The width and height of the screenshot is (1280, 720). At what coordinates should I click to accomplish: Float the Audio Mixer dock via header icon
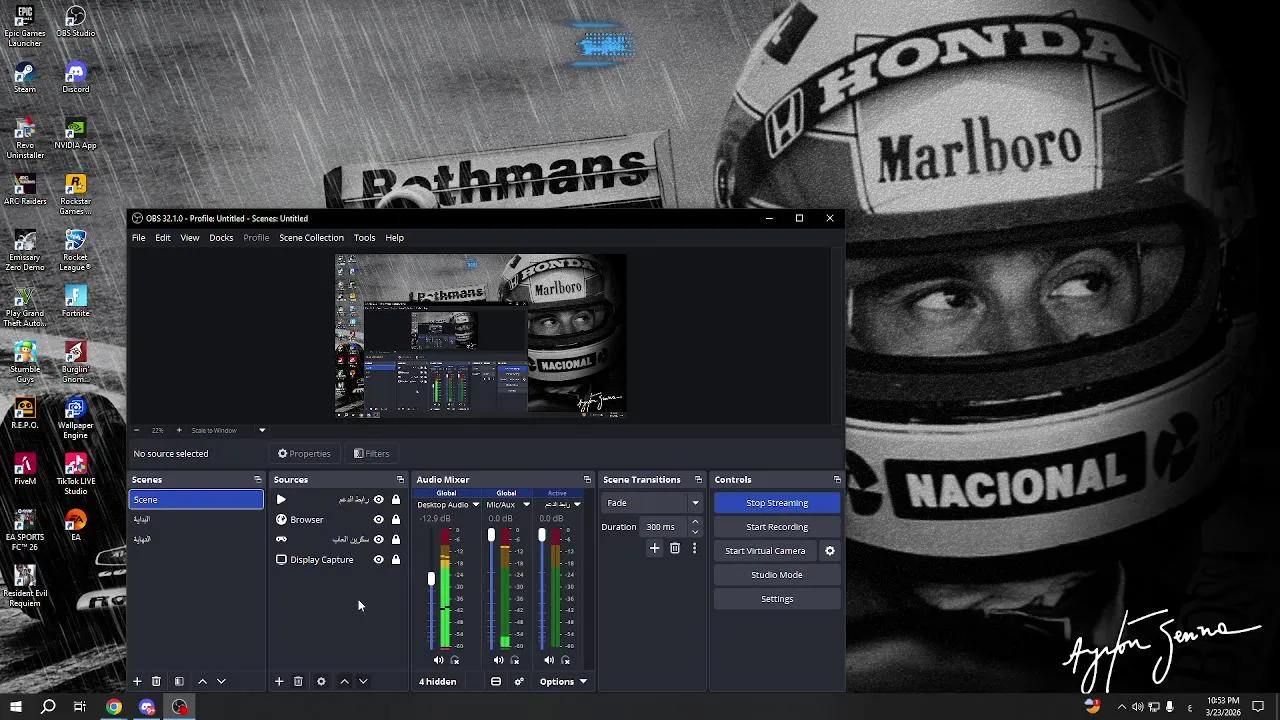coord(587,479)
